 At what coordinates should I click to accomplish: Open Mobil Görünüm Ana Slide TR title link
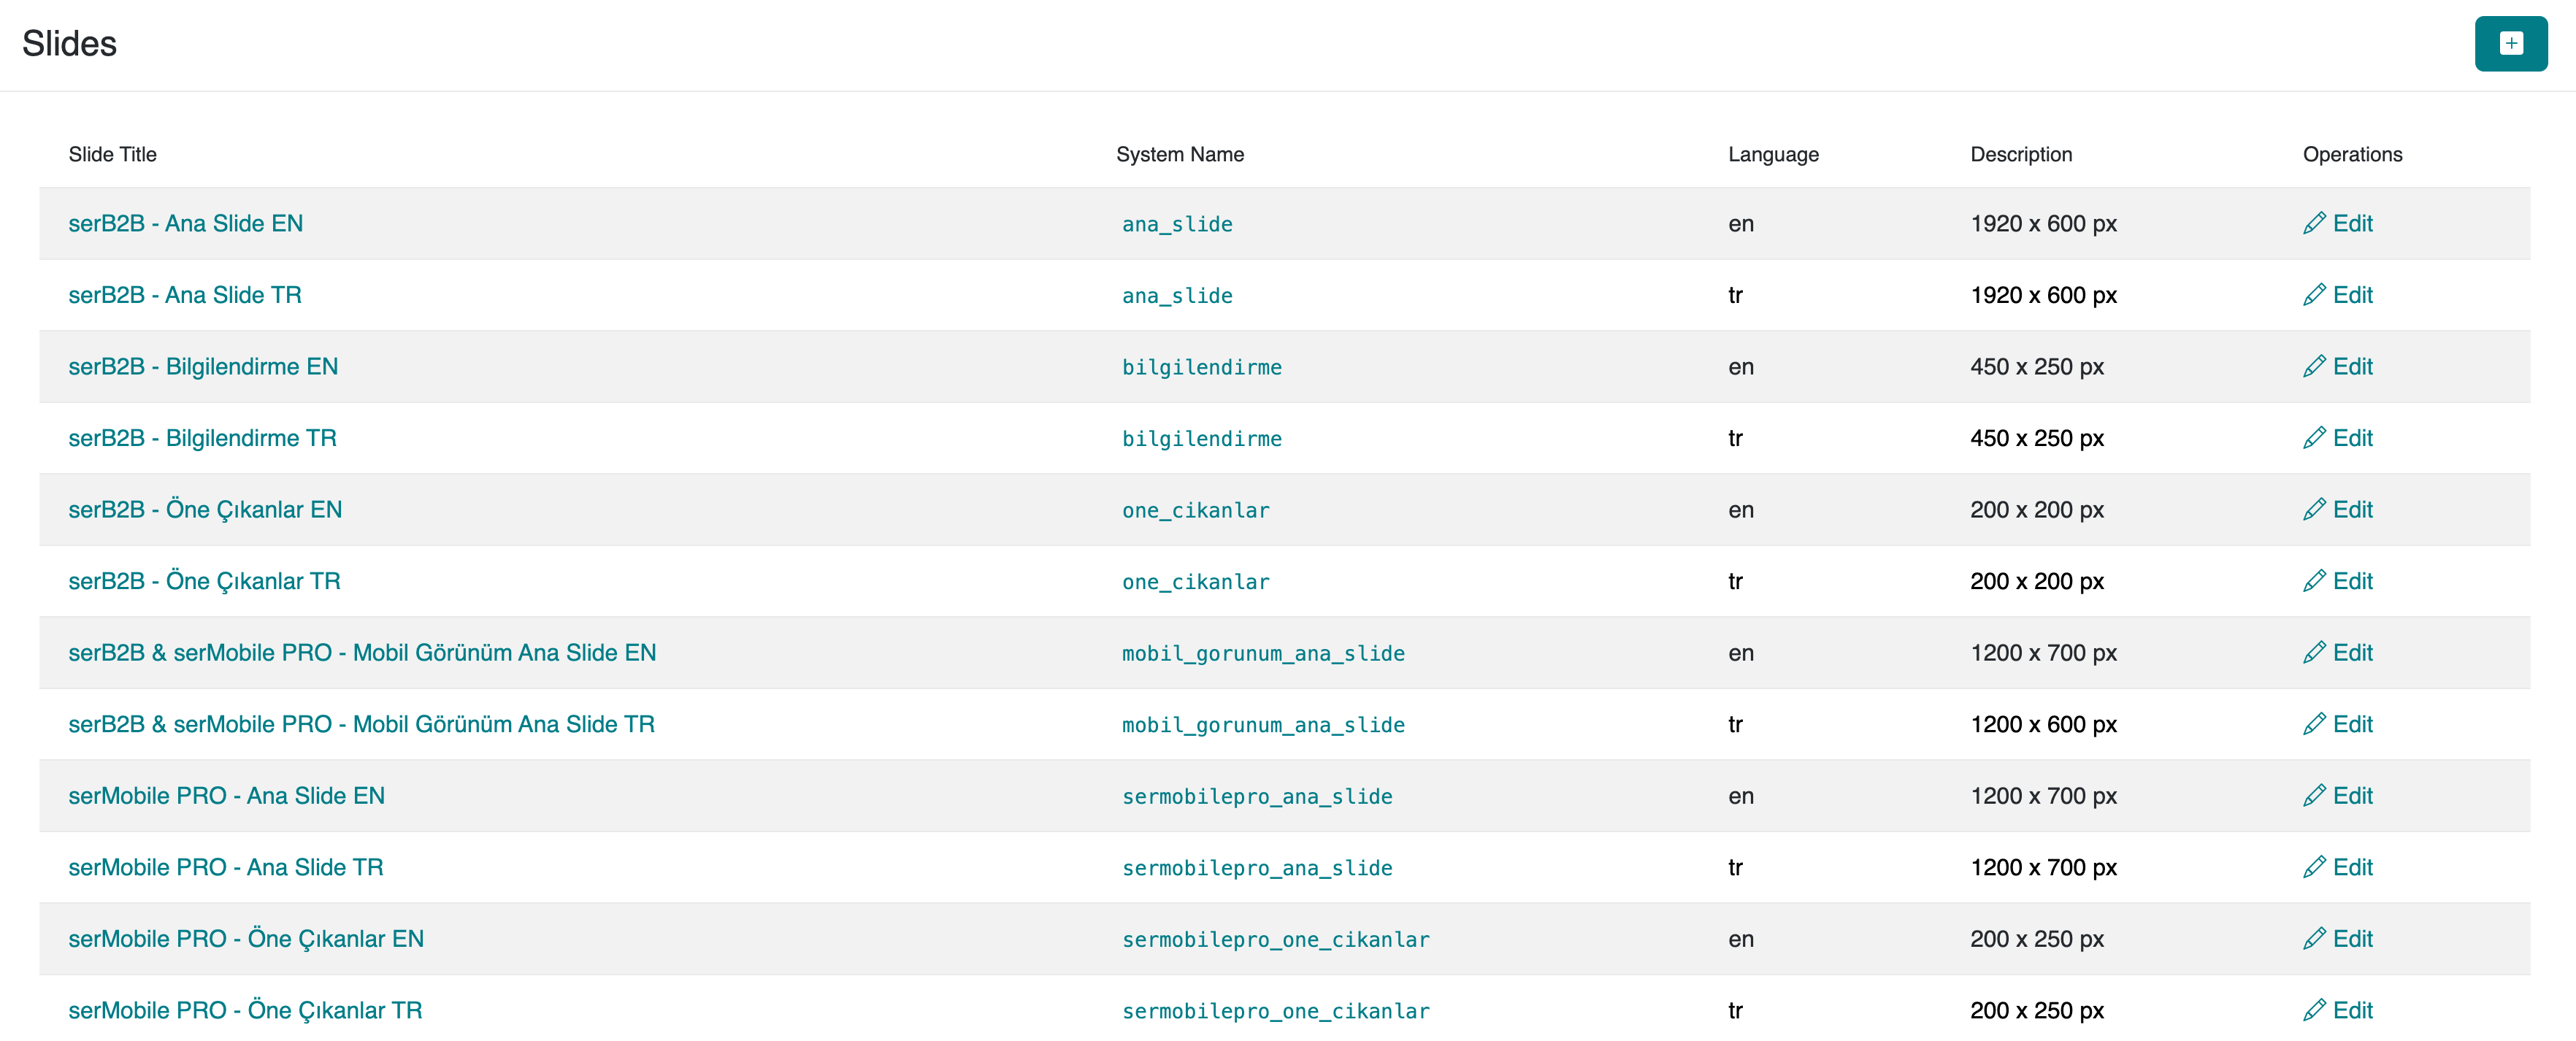(361, 724)
